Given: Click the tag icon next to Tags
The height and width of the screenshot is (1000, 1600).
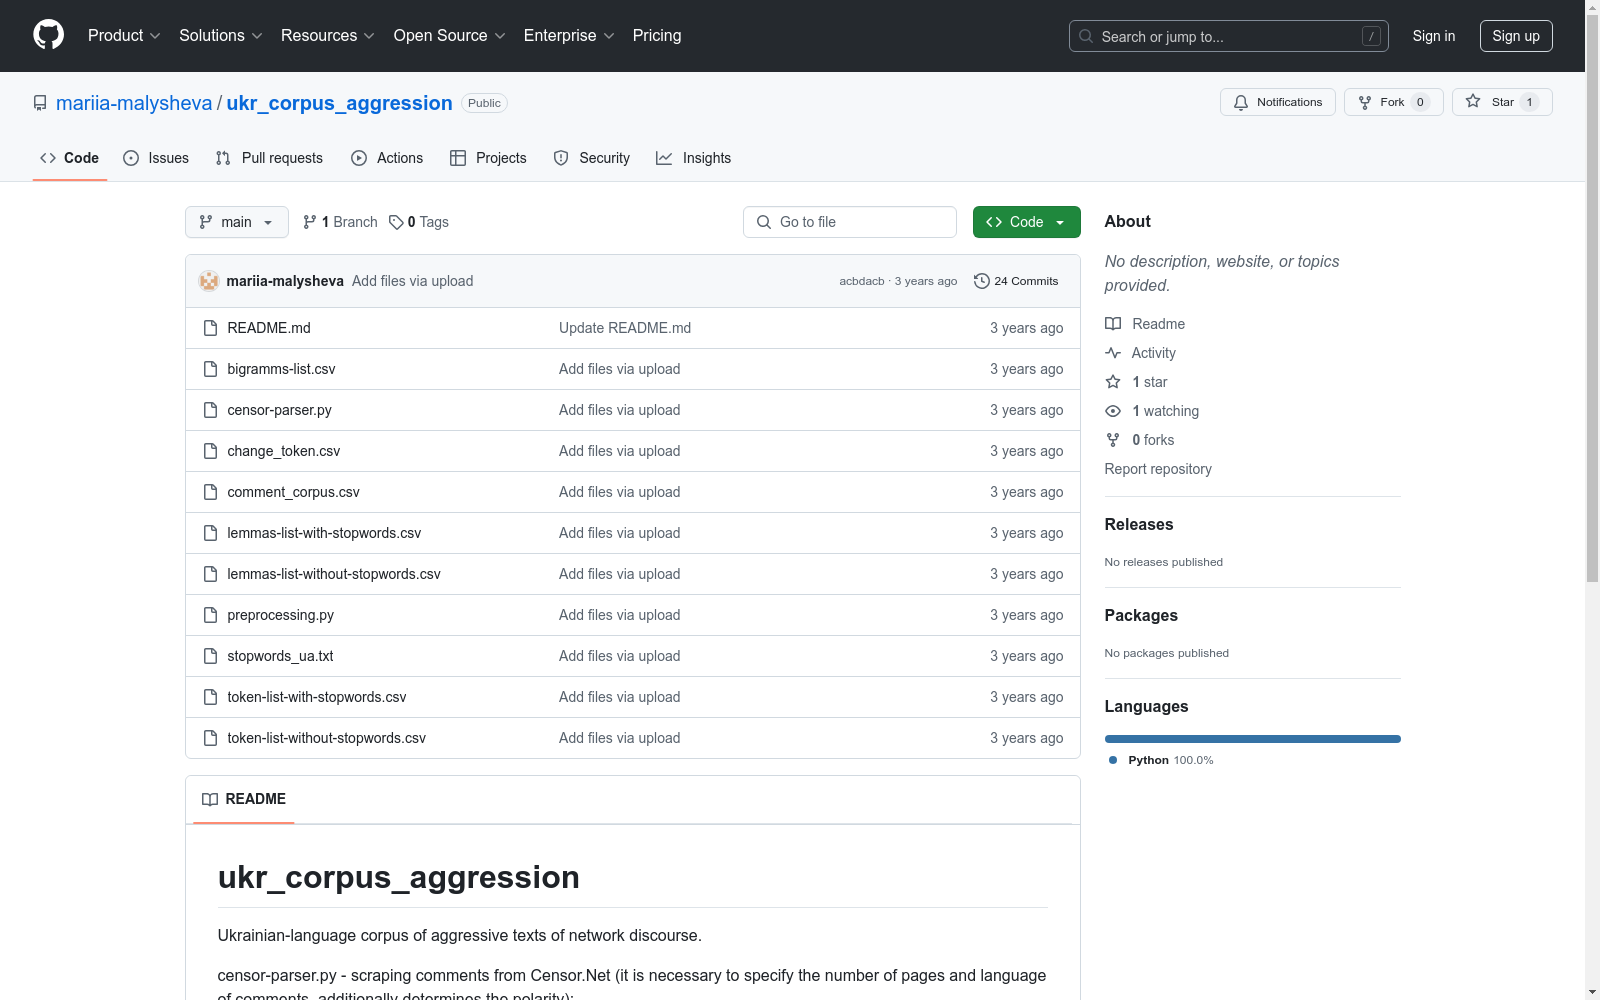Looking at the screenshot, I should 396,222.
